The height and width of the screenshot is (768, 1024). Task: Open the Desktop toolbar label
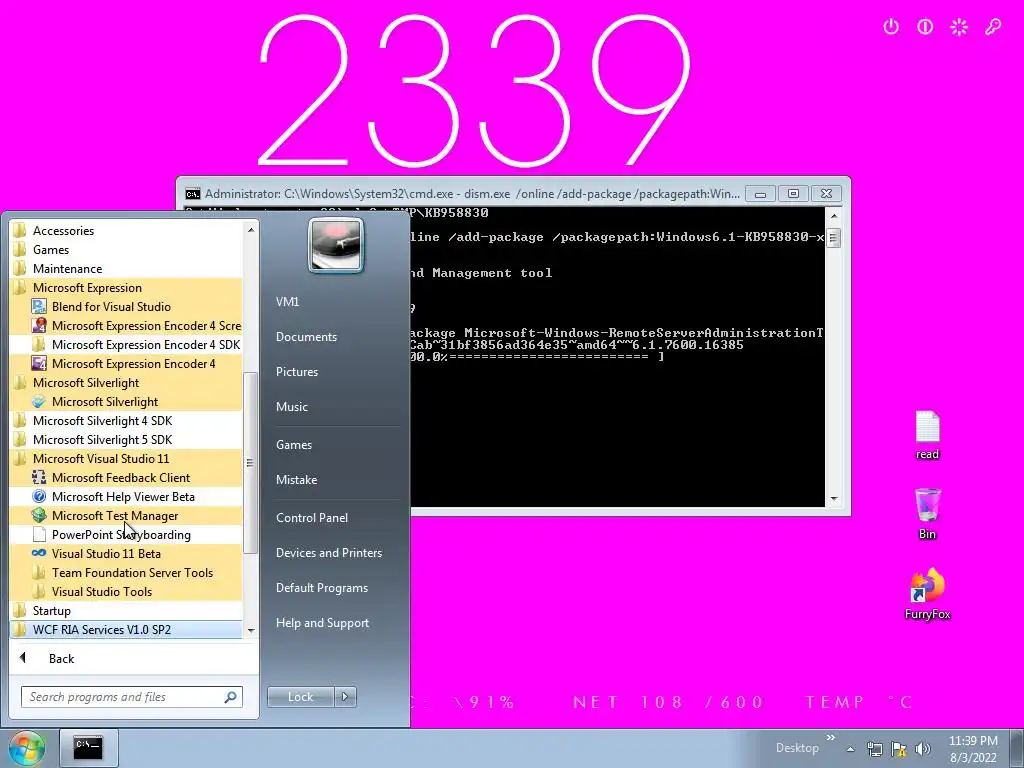(x=797, y=748)
